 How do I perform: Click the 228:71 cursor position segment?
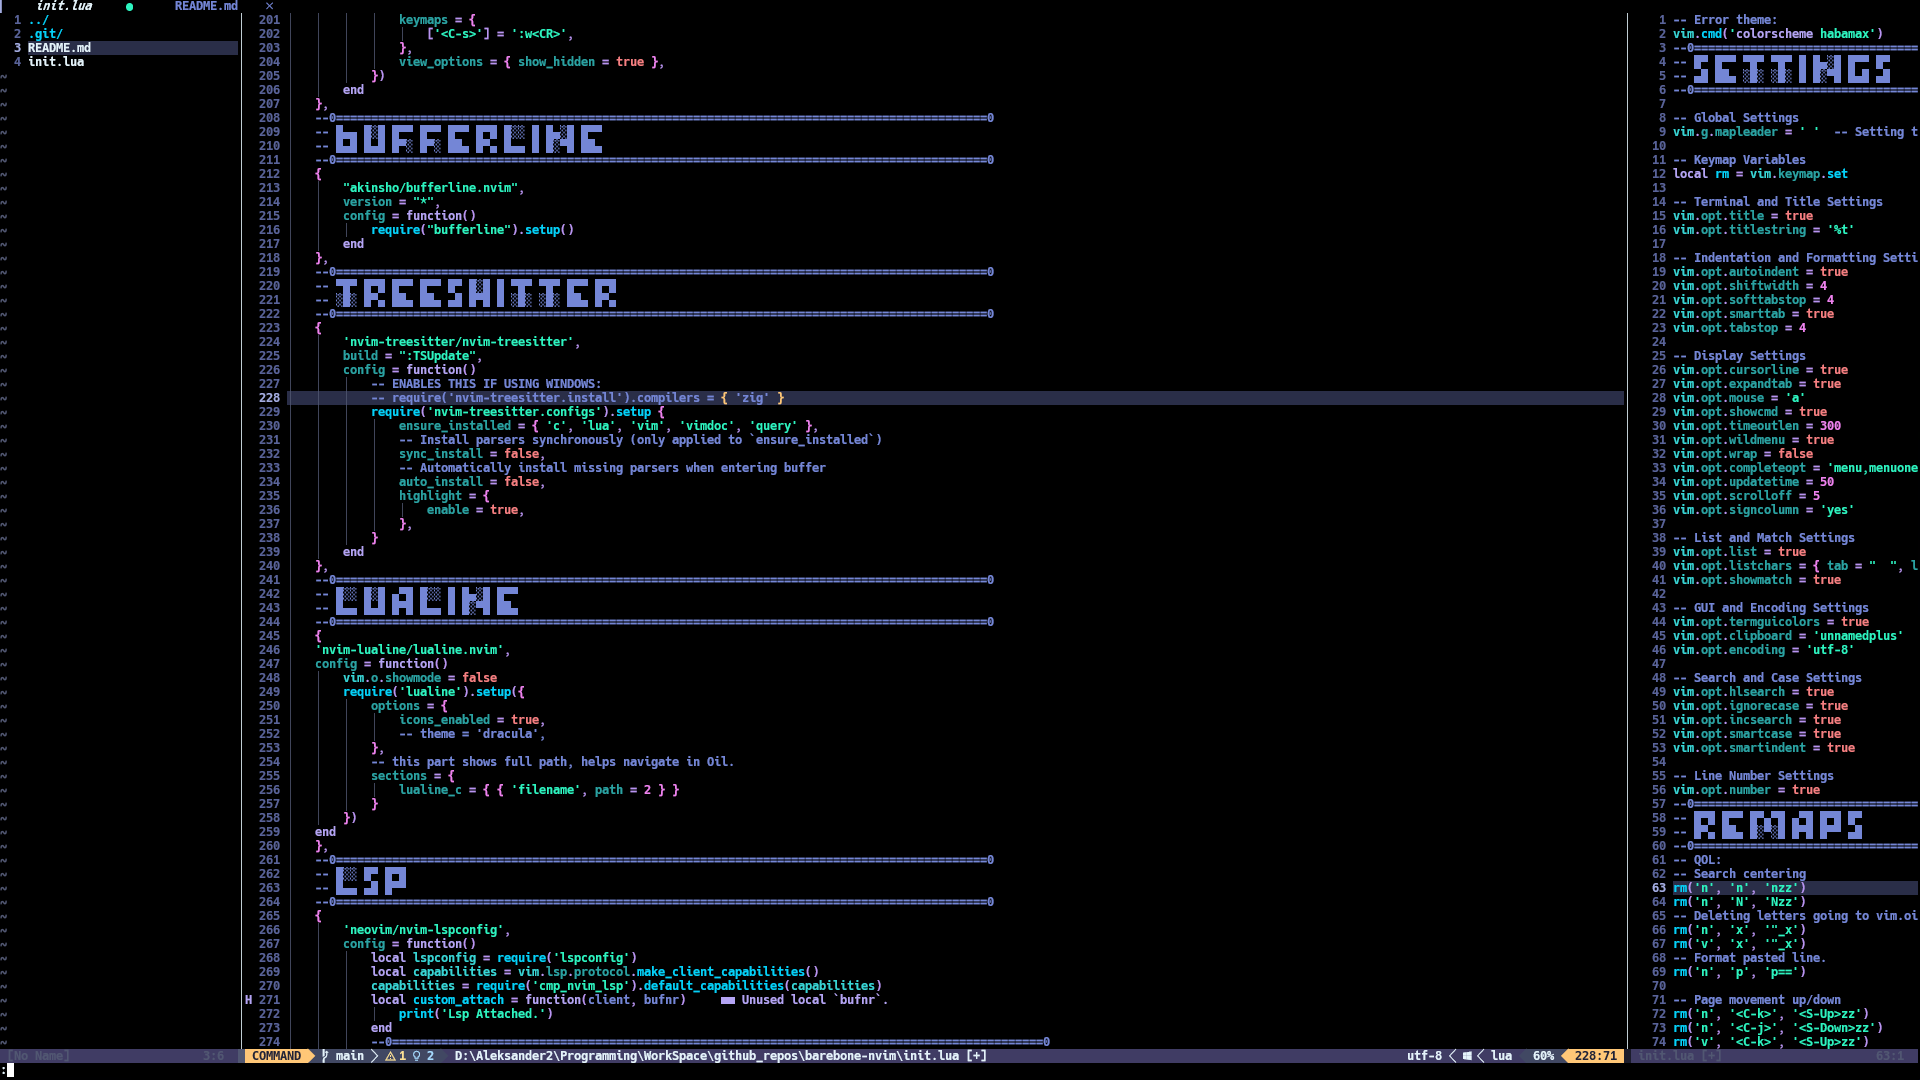(1595, 1056)
